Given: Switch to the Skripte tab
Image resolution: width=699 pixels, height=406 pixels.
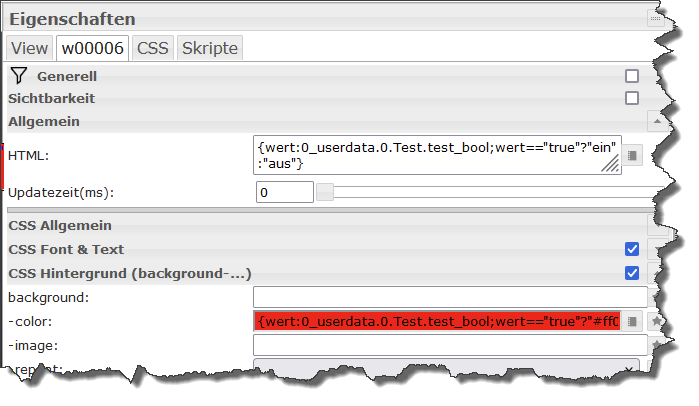Looking at the screenshot, I should [x=209, y=48].
